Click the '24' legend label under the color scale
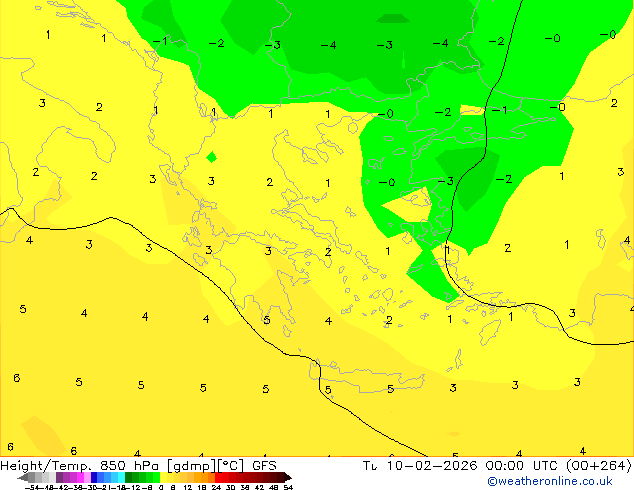 point(216,487)
